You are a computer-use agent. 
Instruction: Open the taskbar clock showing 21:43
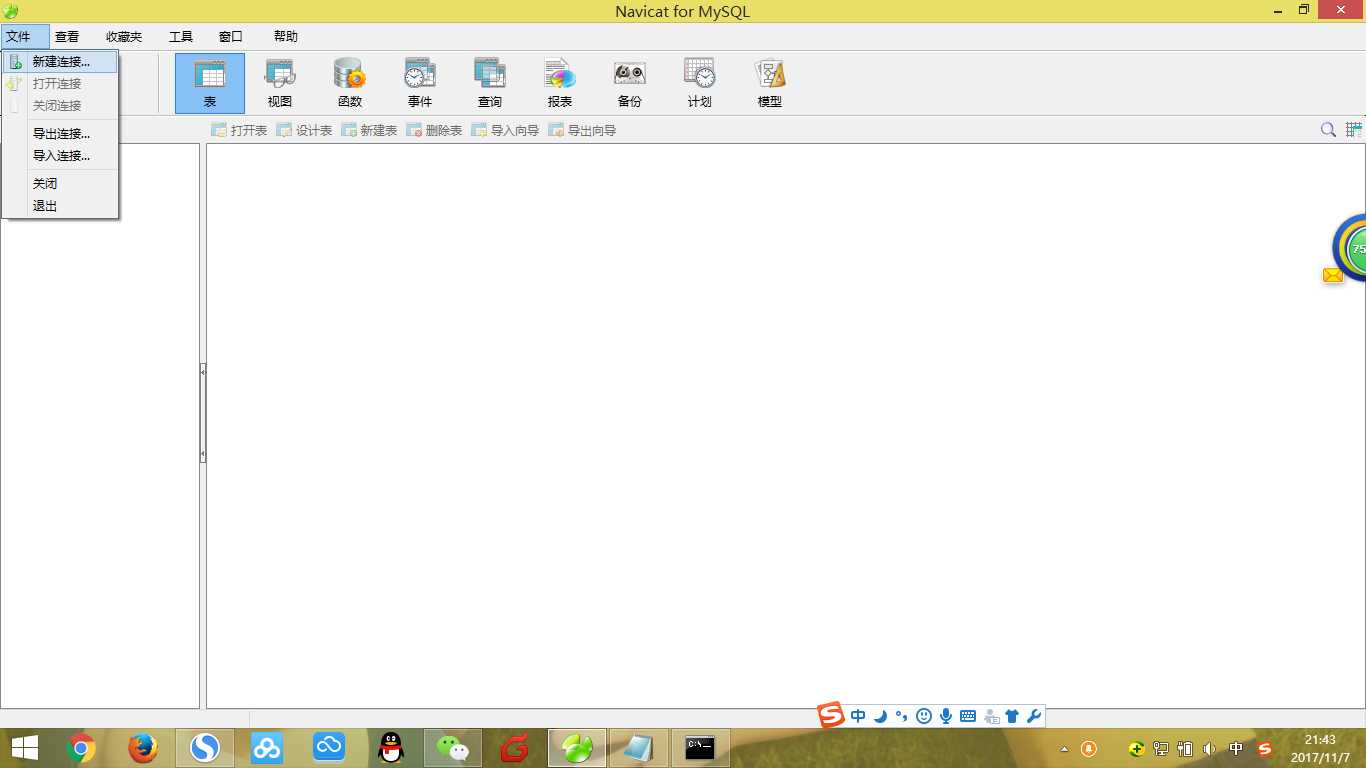[x=1320, y=748]
